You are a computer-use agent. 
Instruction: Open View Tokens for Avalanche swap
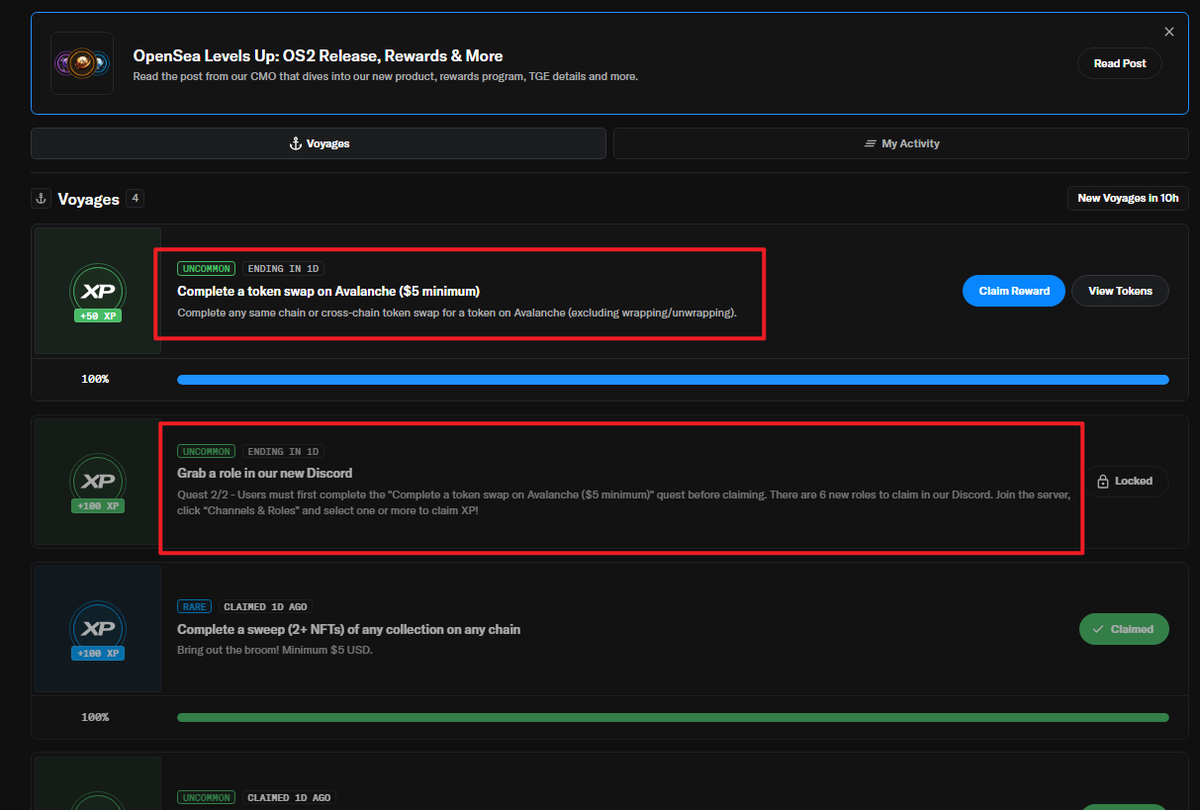1120,291
